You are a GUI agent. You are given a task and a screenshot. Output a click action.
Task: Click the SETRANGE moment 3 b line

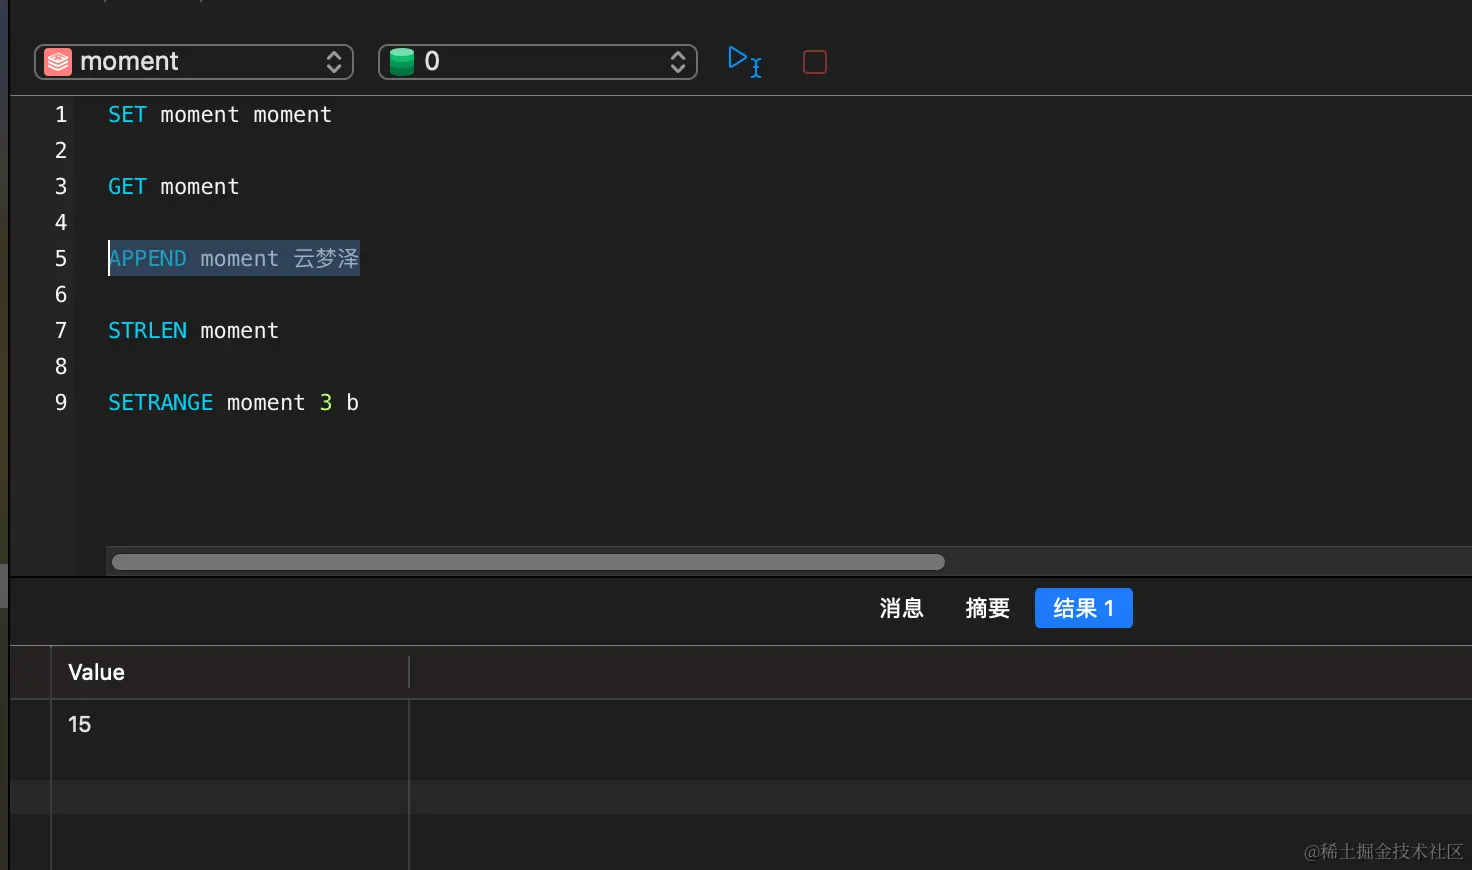point(233,403)
